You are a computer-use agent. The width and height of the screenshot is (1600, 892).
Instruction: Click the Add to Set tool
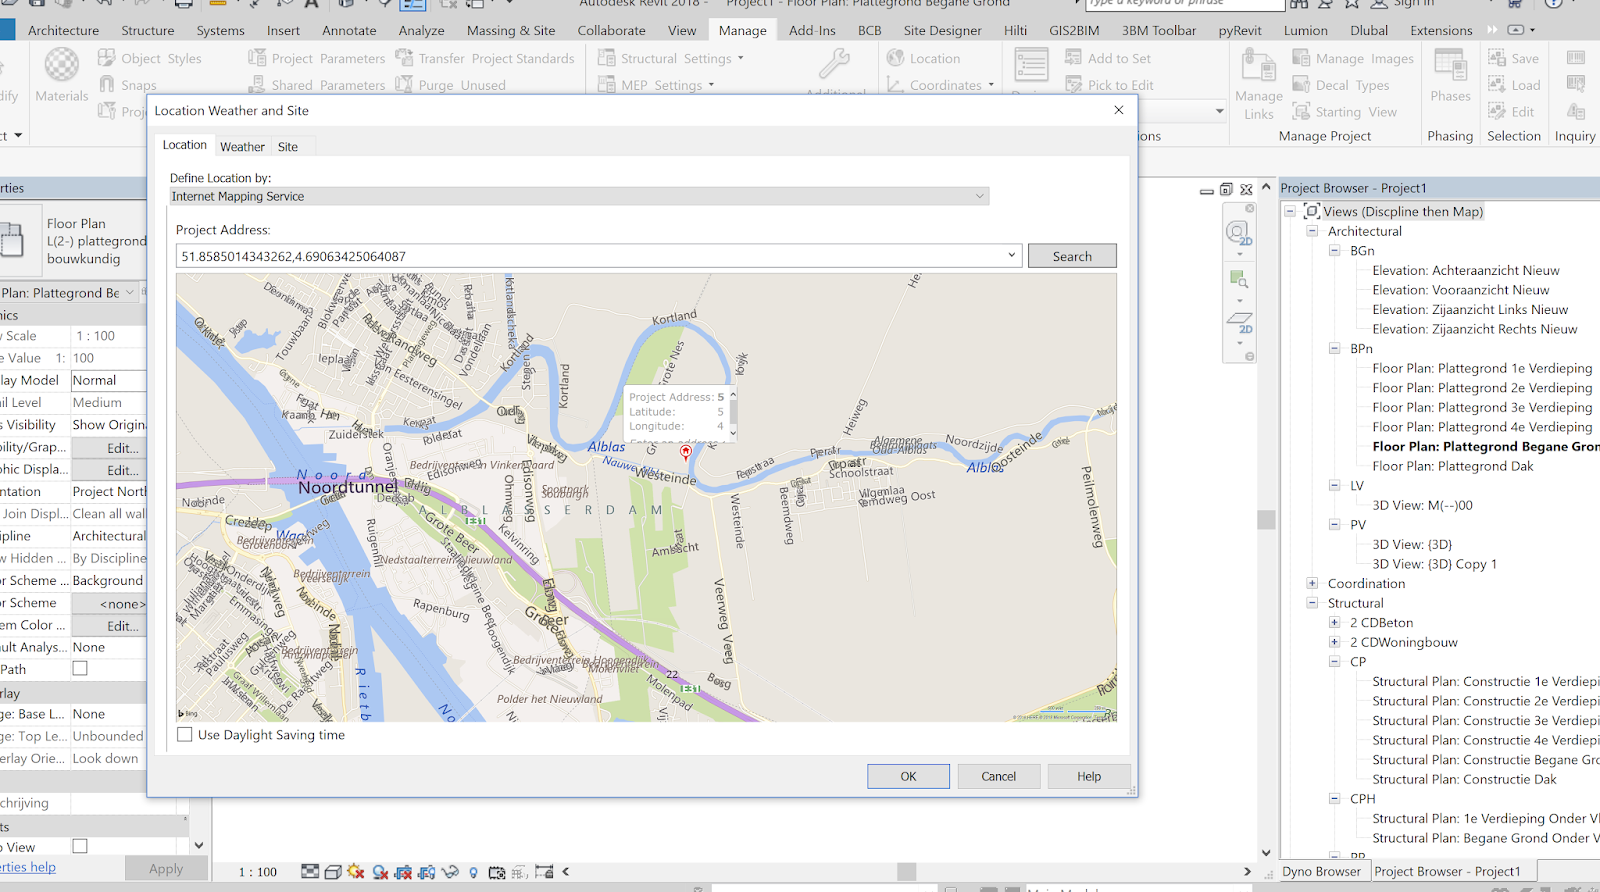(1108, 59)
